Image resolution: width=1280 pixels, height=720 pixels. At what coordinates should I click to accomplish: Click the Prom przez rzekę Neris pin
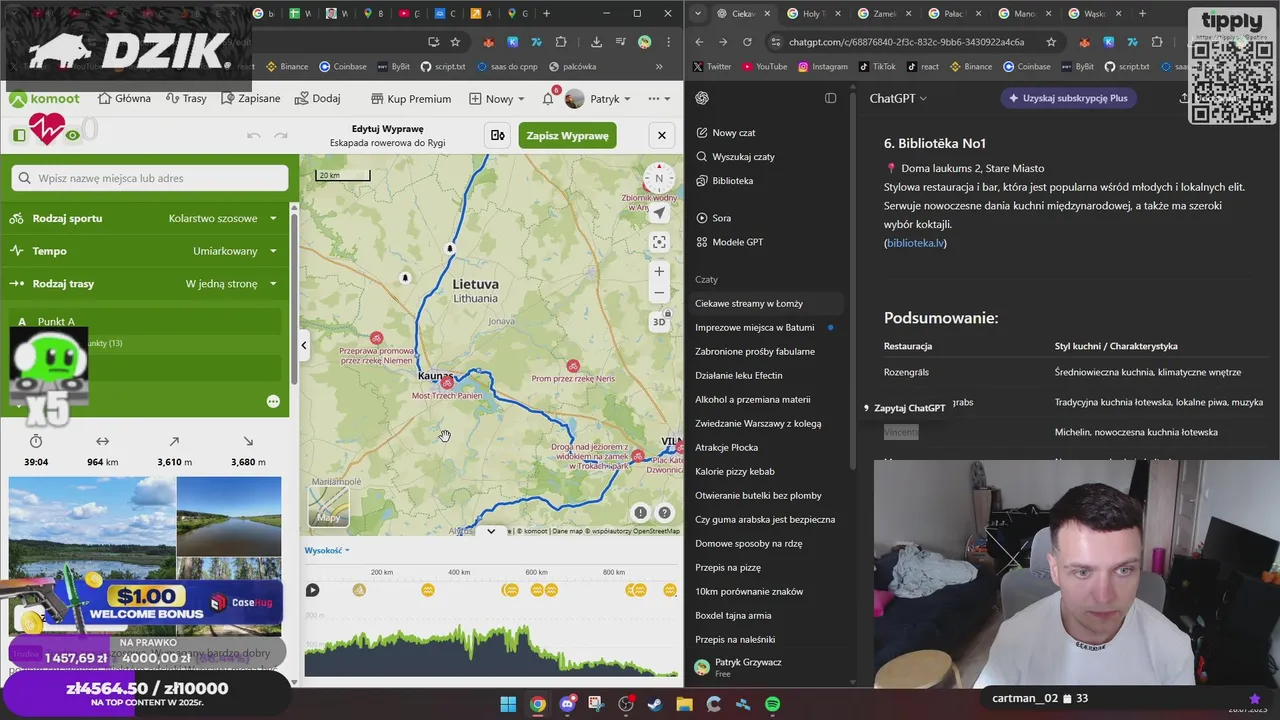[573, 366]
